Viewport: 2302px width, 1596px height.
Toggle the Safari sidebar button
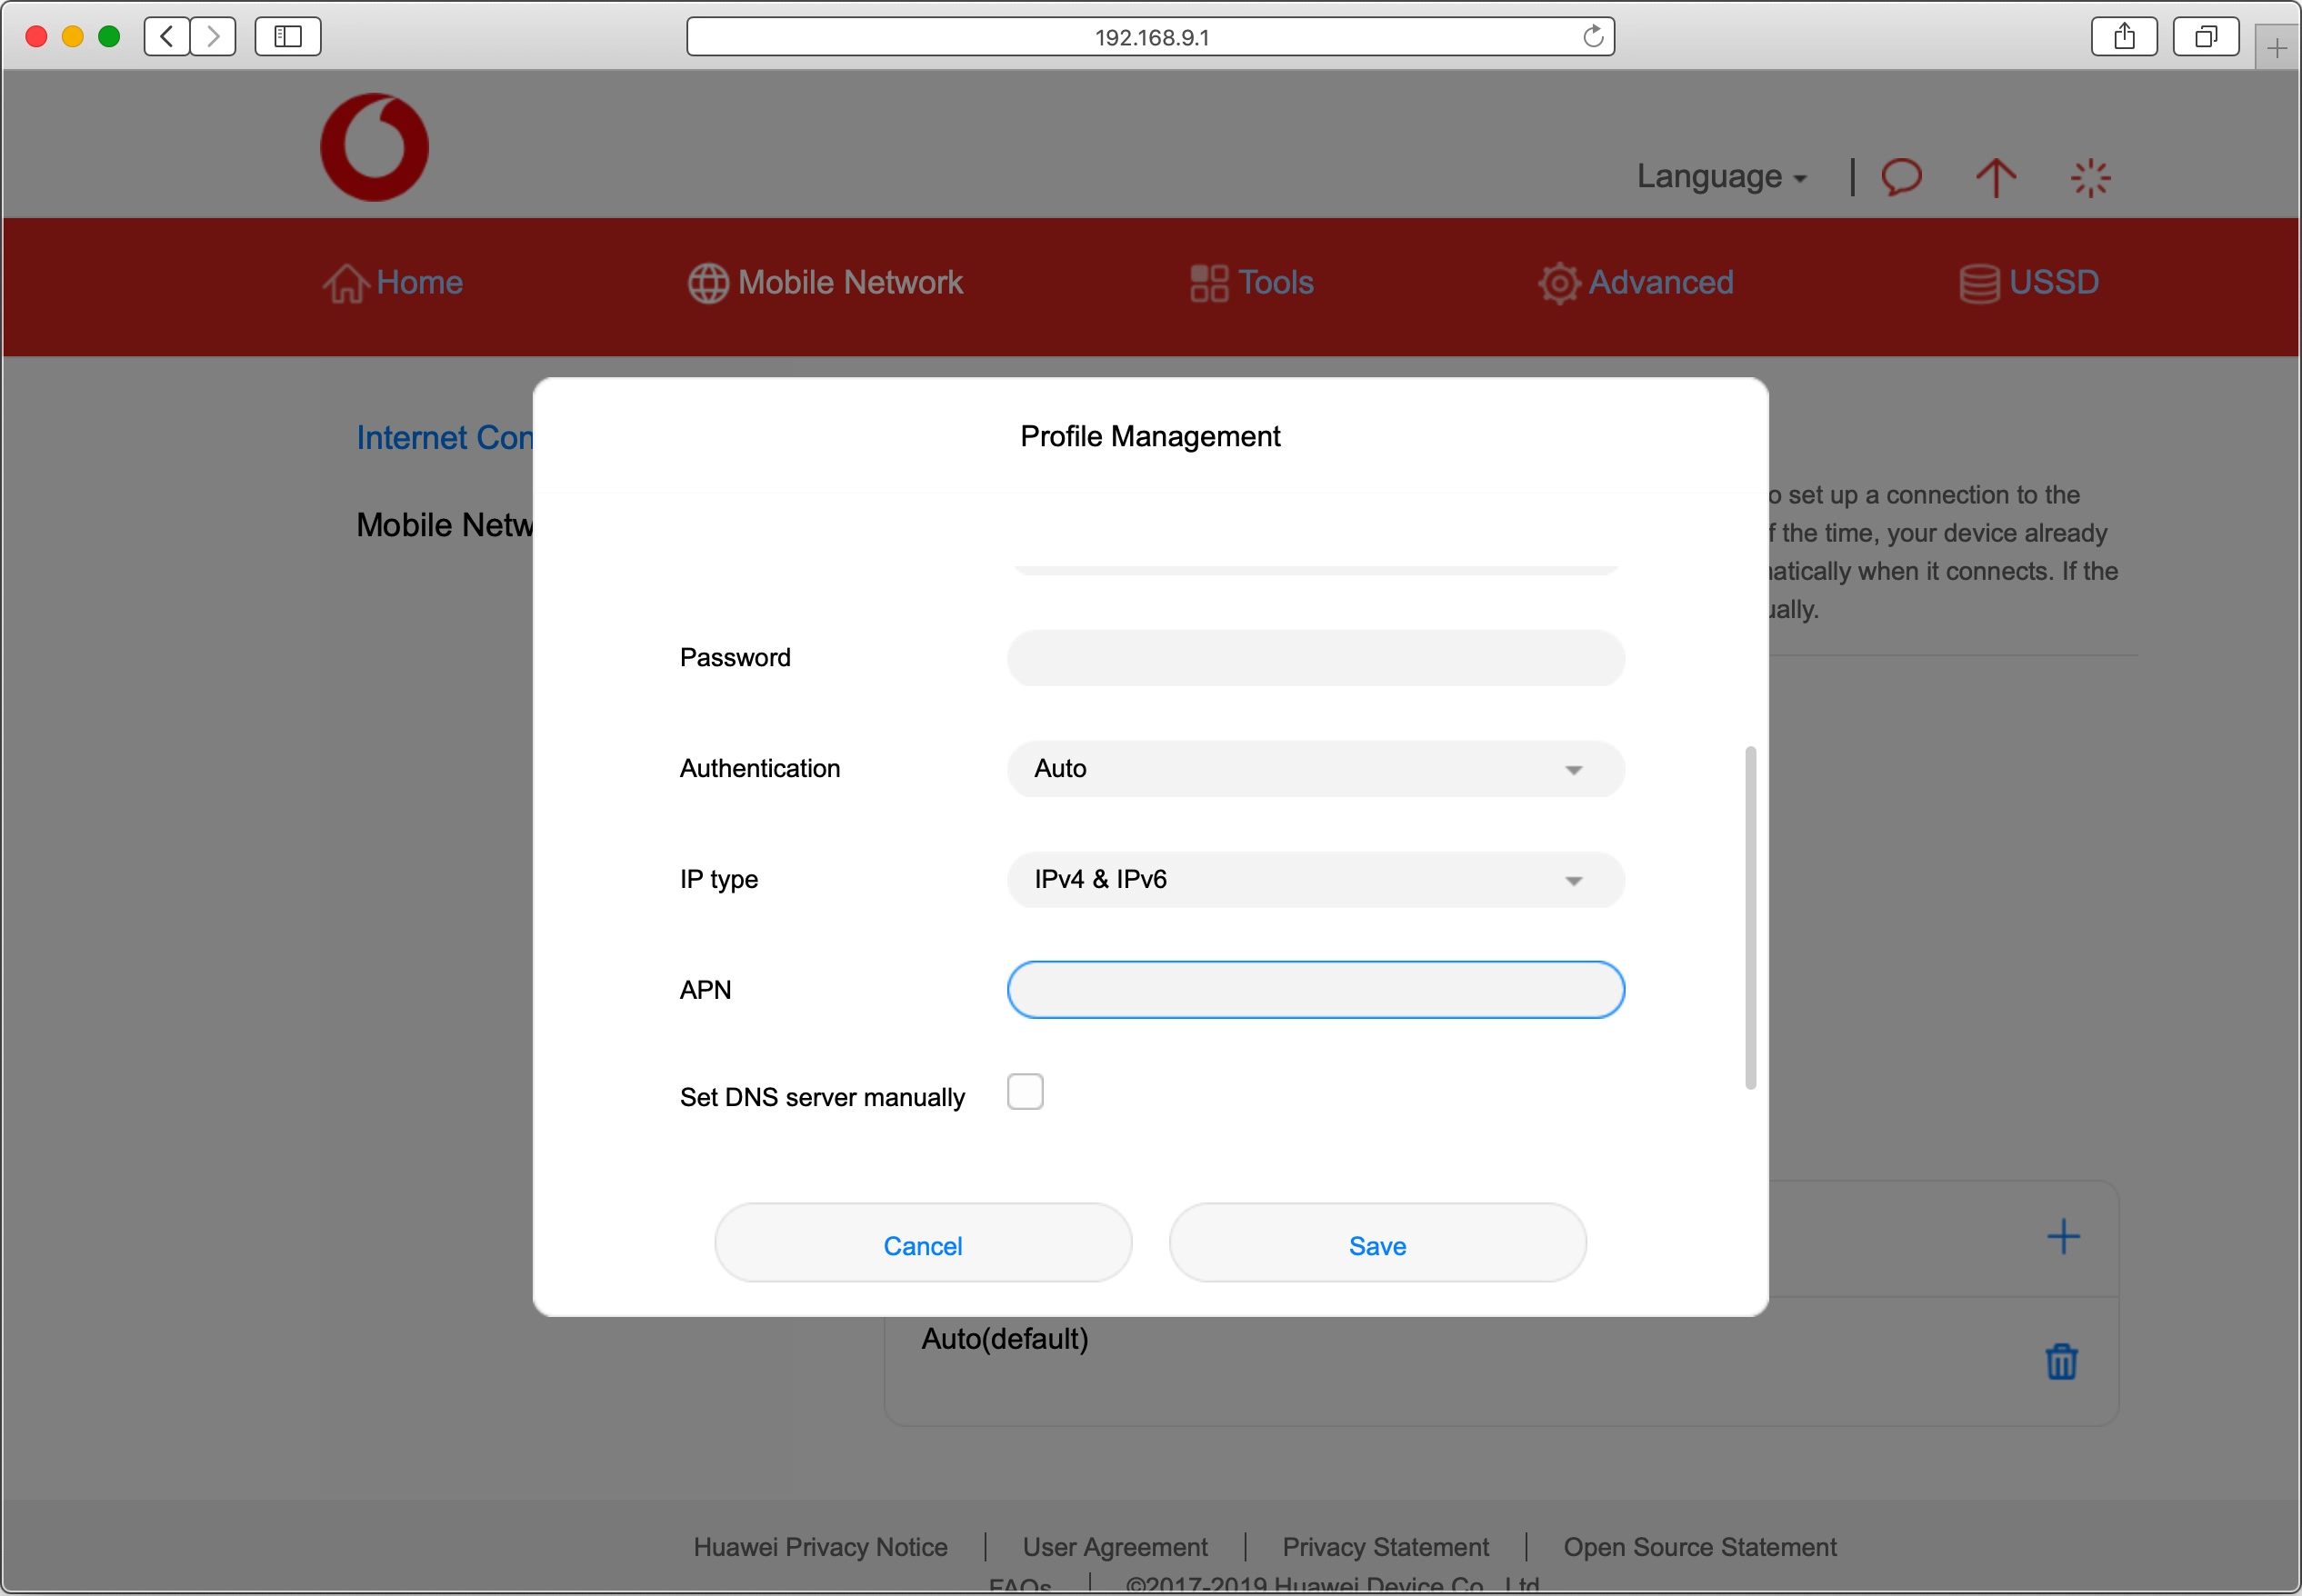click(288, 37)
